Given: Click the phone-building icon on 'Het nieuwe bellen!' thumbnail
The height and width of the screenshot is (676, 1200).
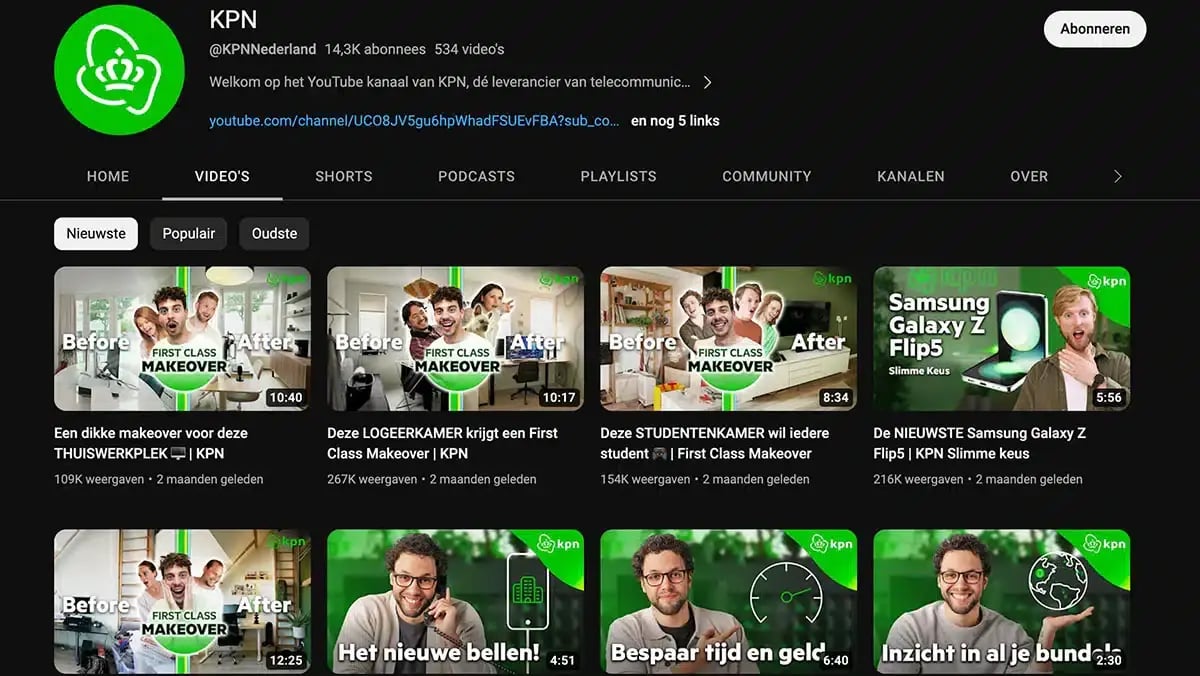Looking at the screenshot, I should tap(528, 591).
